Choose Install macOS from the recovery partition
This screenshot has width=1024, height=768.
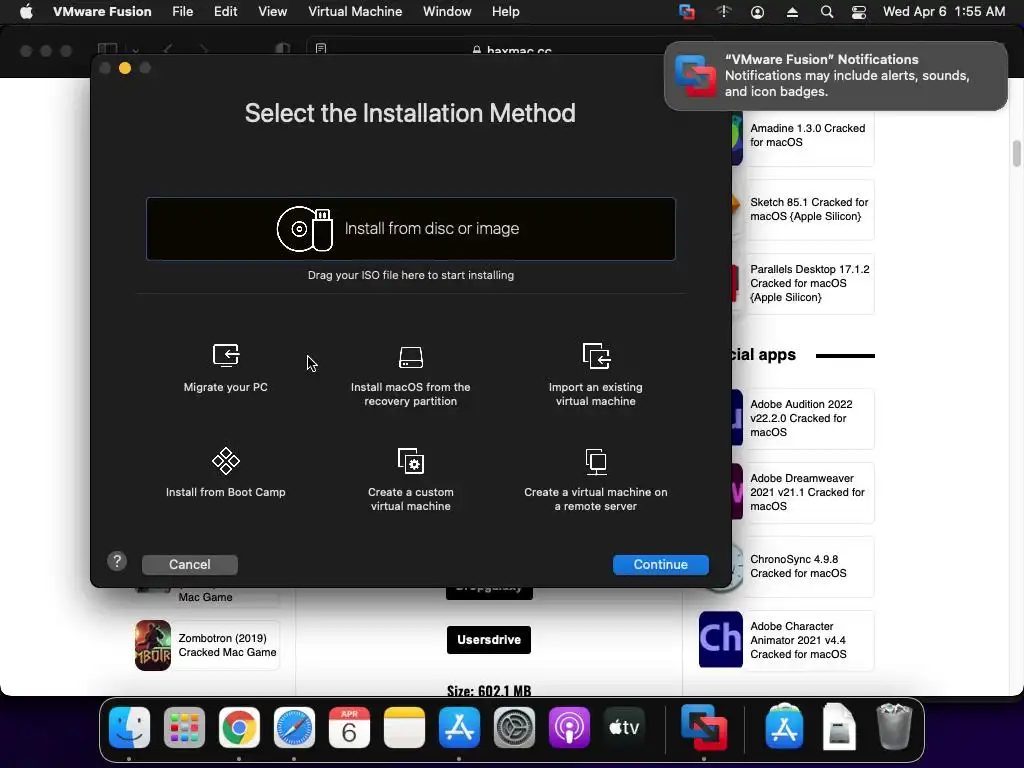click(x=410, y=376)
